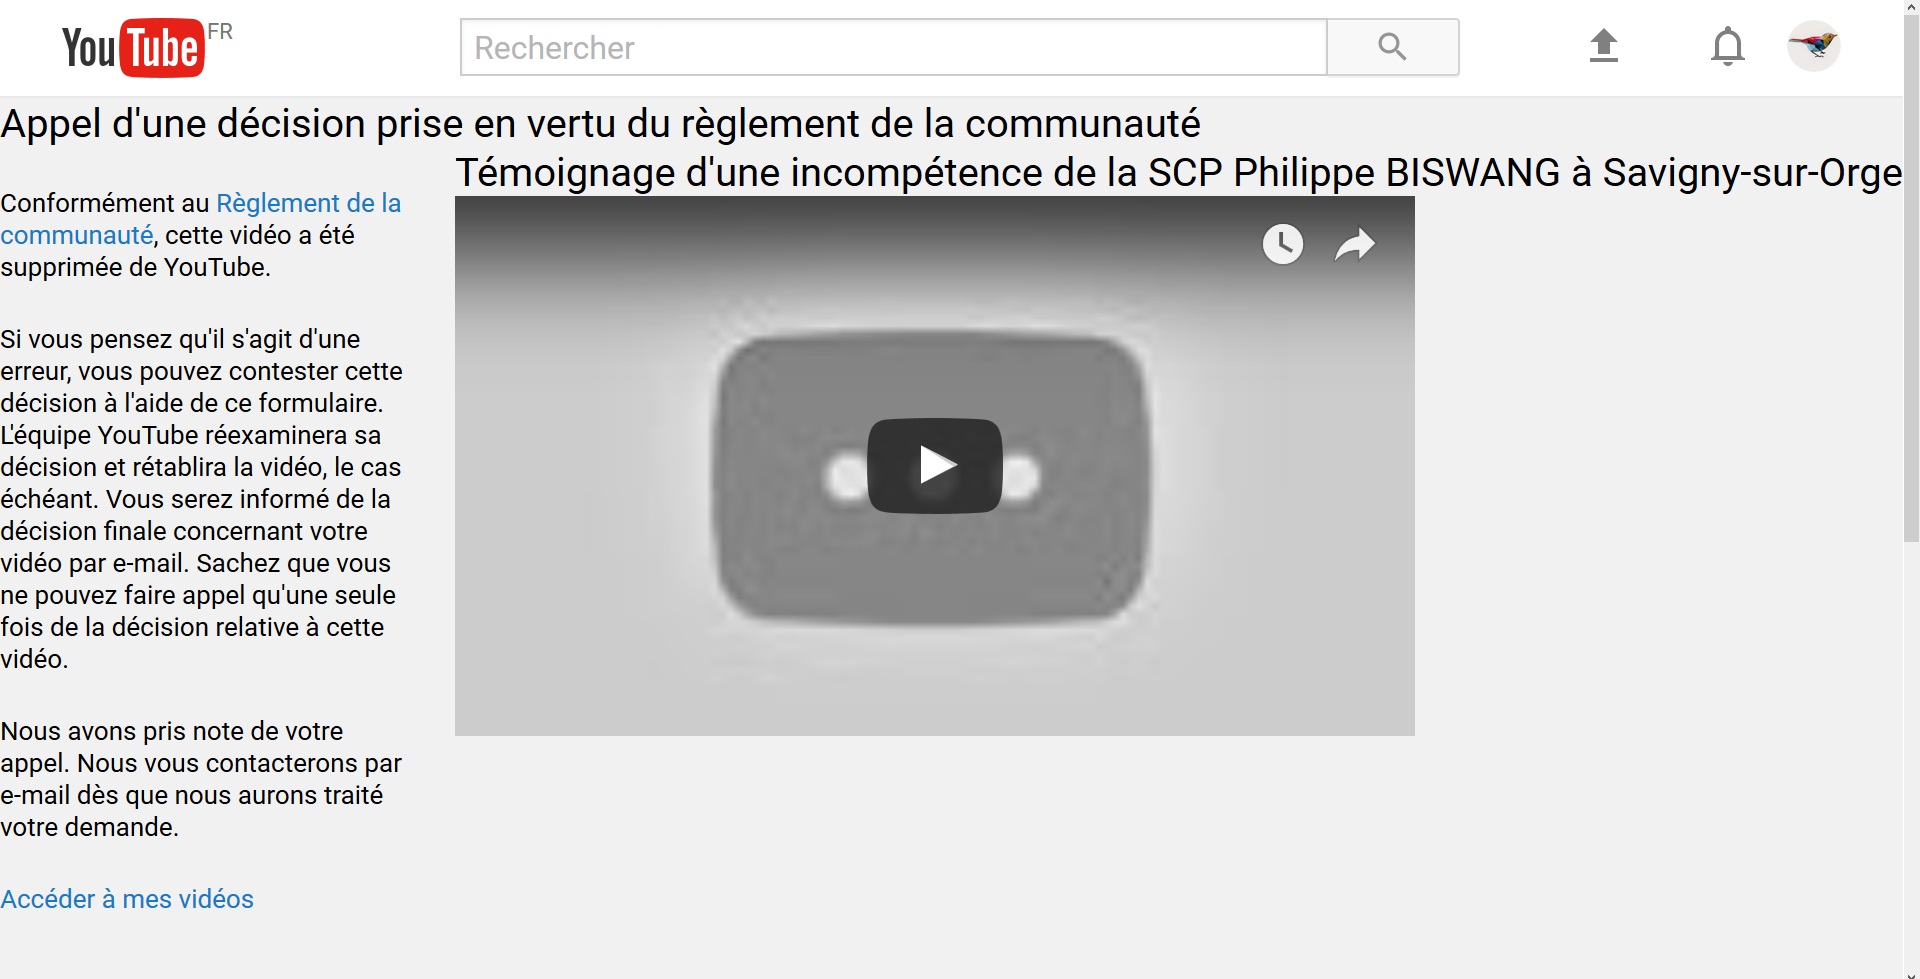Open the account avatar with the bird picture
Image resolution: width=1920 pixels, height=979 pixels.
click(1813, 46)
